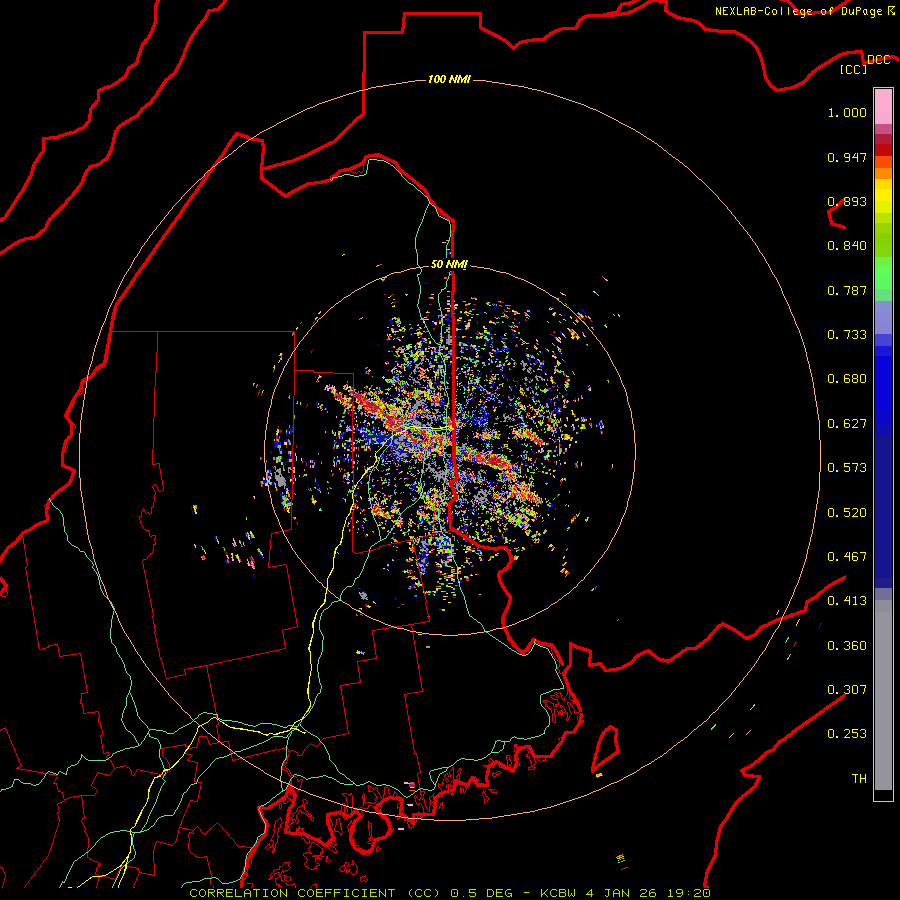Pick the lavender color bar segment
Viewport: 900px width, 900px height.
(x=883, y=318)
